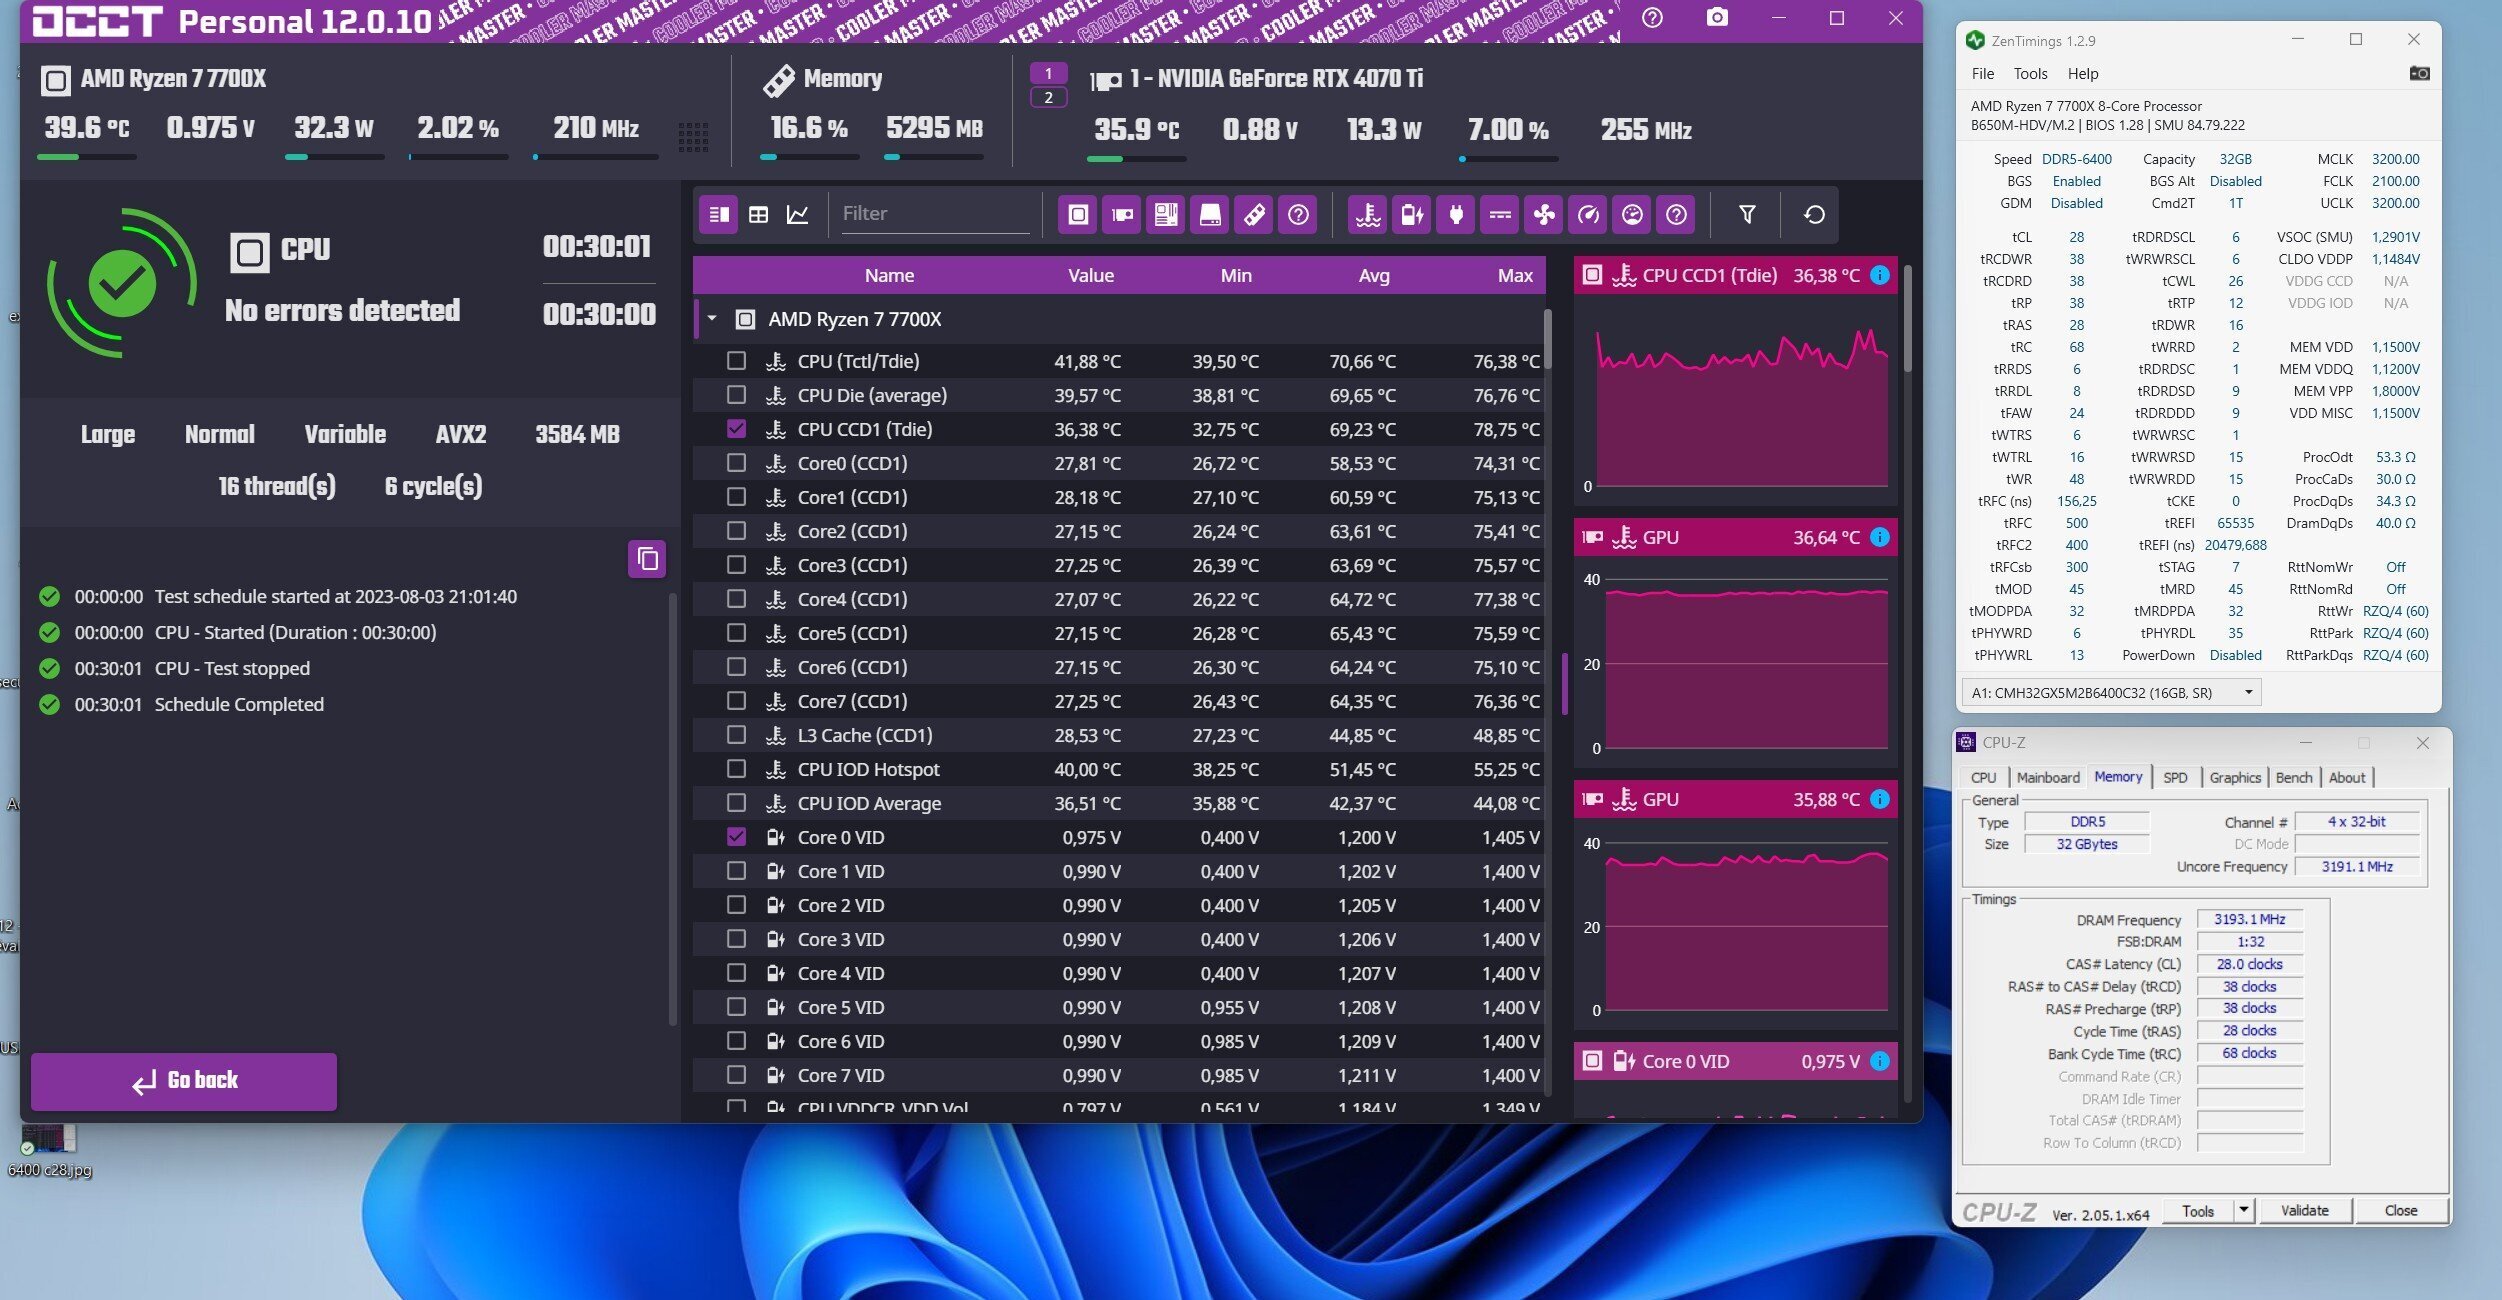Uncheck the Core 0 VID checkbox
2502x1300 pixels.
736,836
